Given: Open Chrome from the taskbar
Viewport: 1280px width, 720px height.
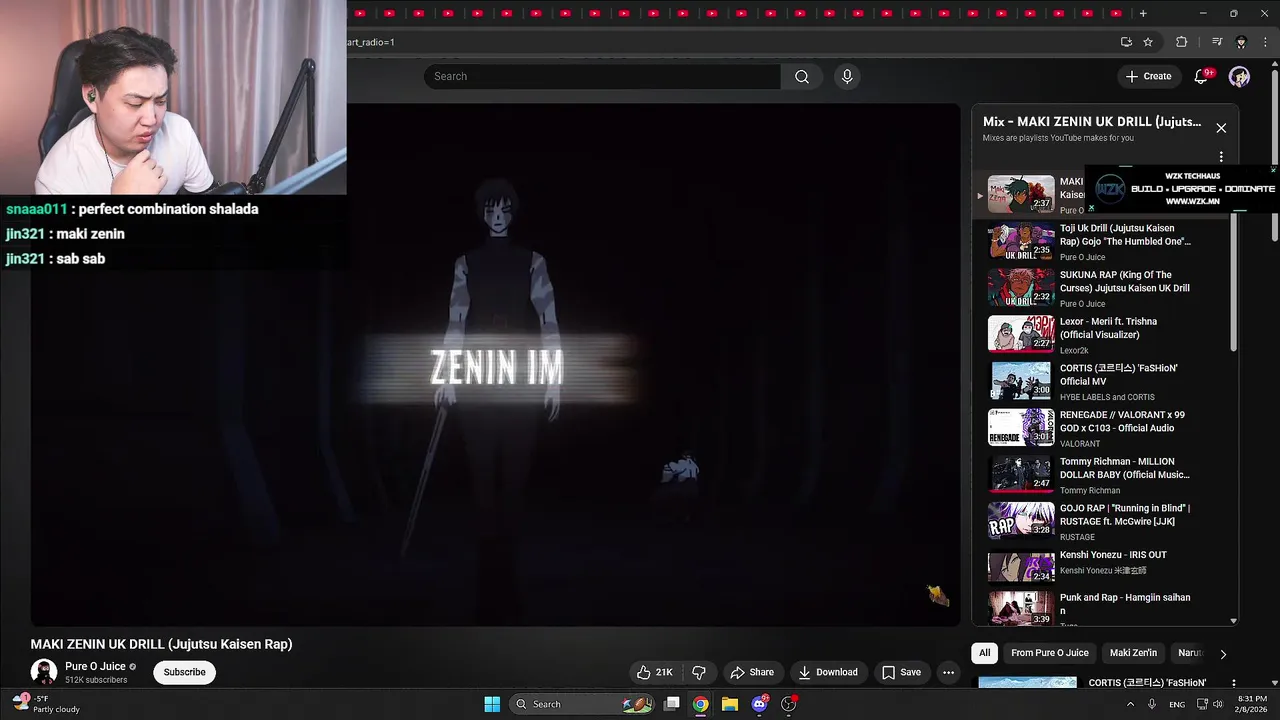Looking at the screenshot, I should coord(701,704).
